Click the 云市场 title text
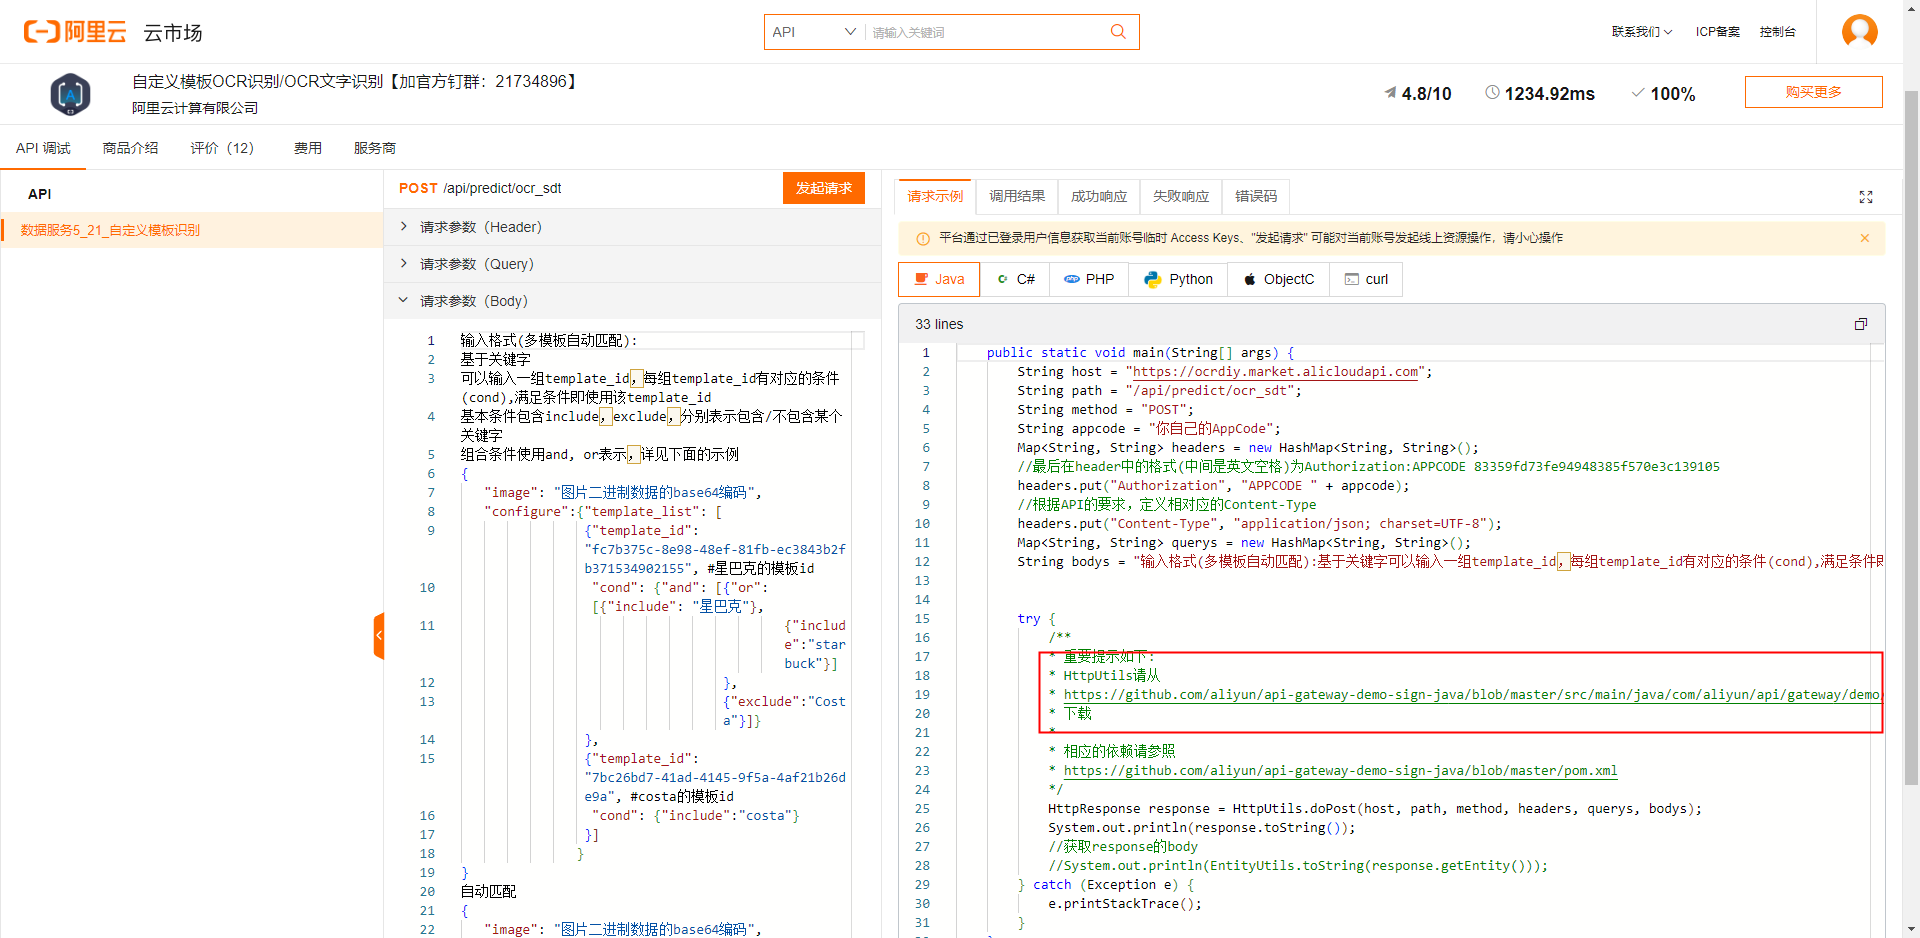This screenshot has height=938, width=1920. pyautogui.click(x=173, y=33)
